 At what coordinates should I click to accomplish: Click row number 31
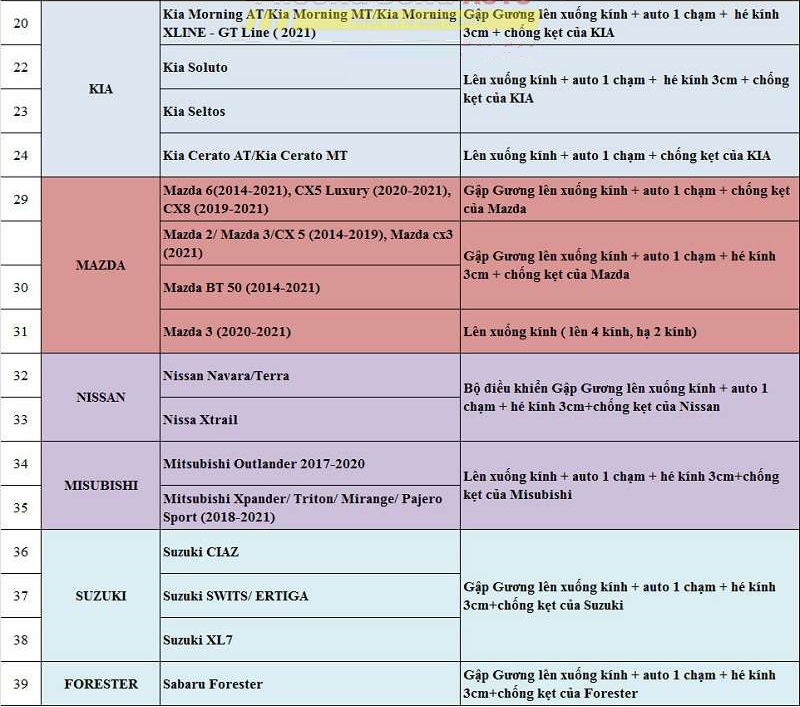(20, 332)
